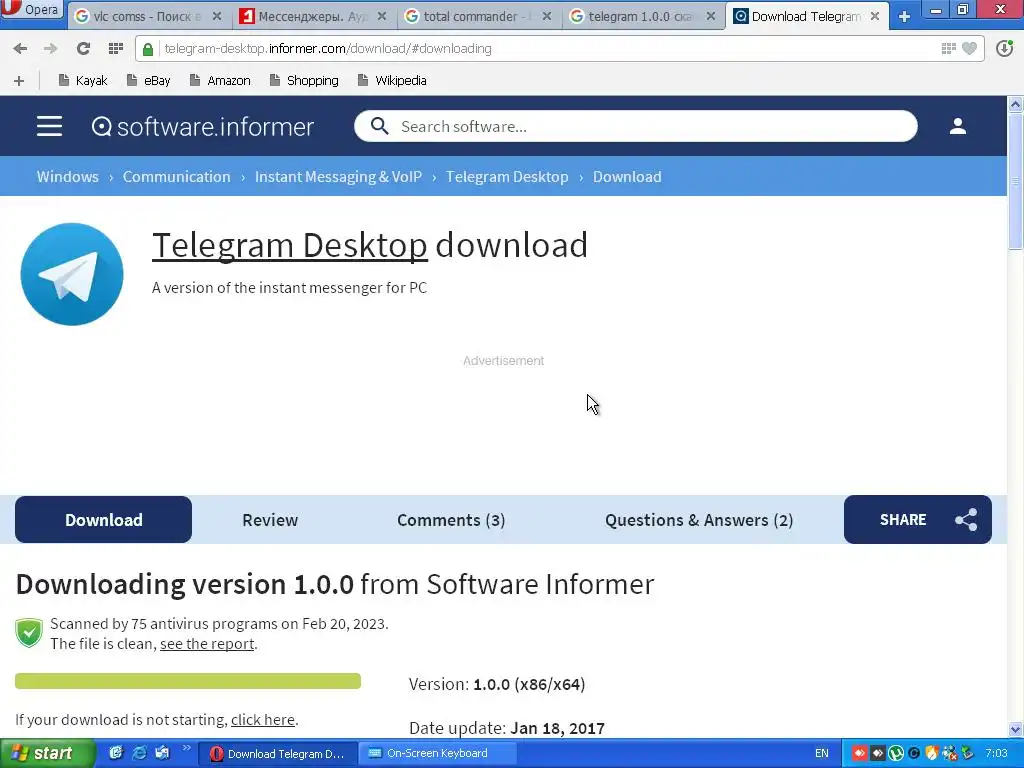Go to the Telegram Desktop breadcrumb
The height and width of the screenshot is (768, 1024).
pyautogui.click(x=507, y=176)
